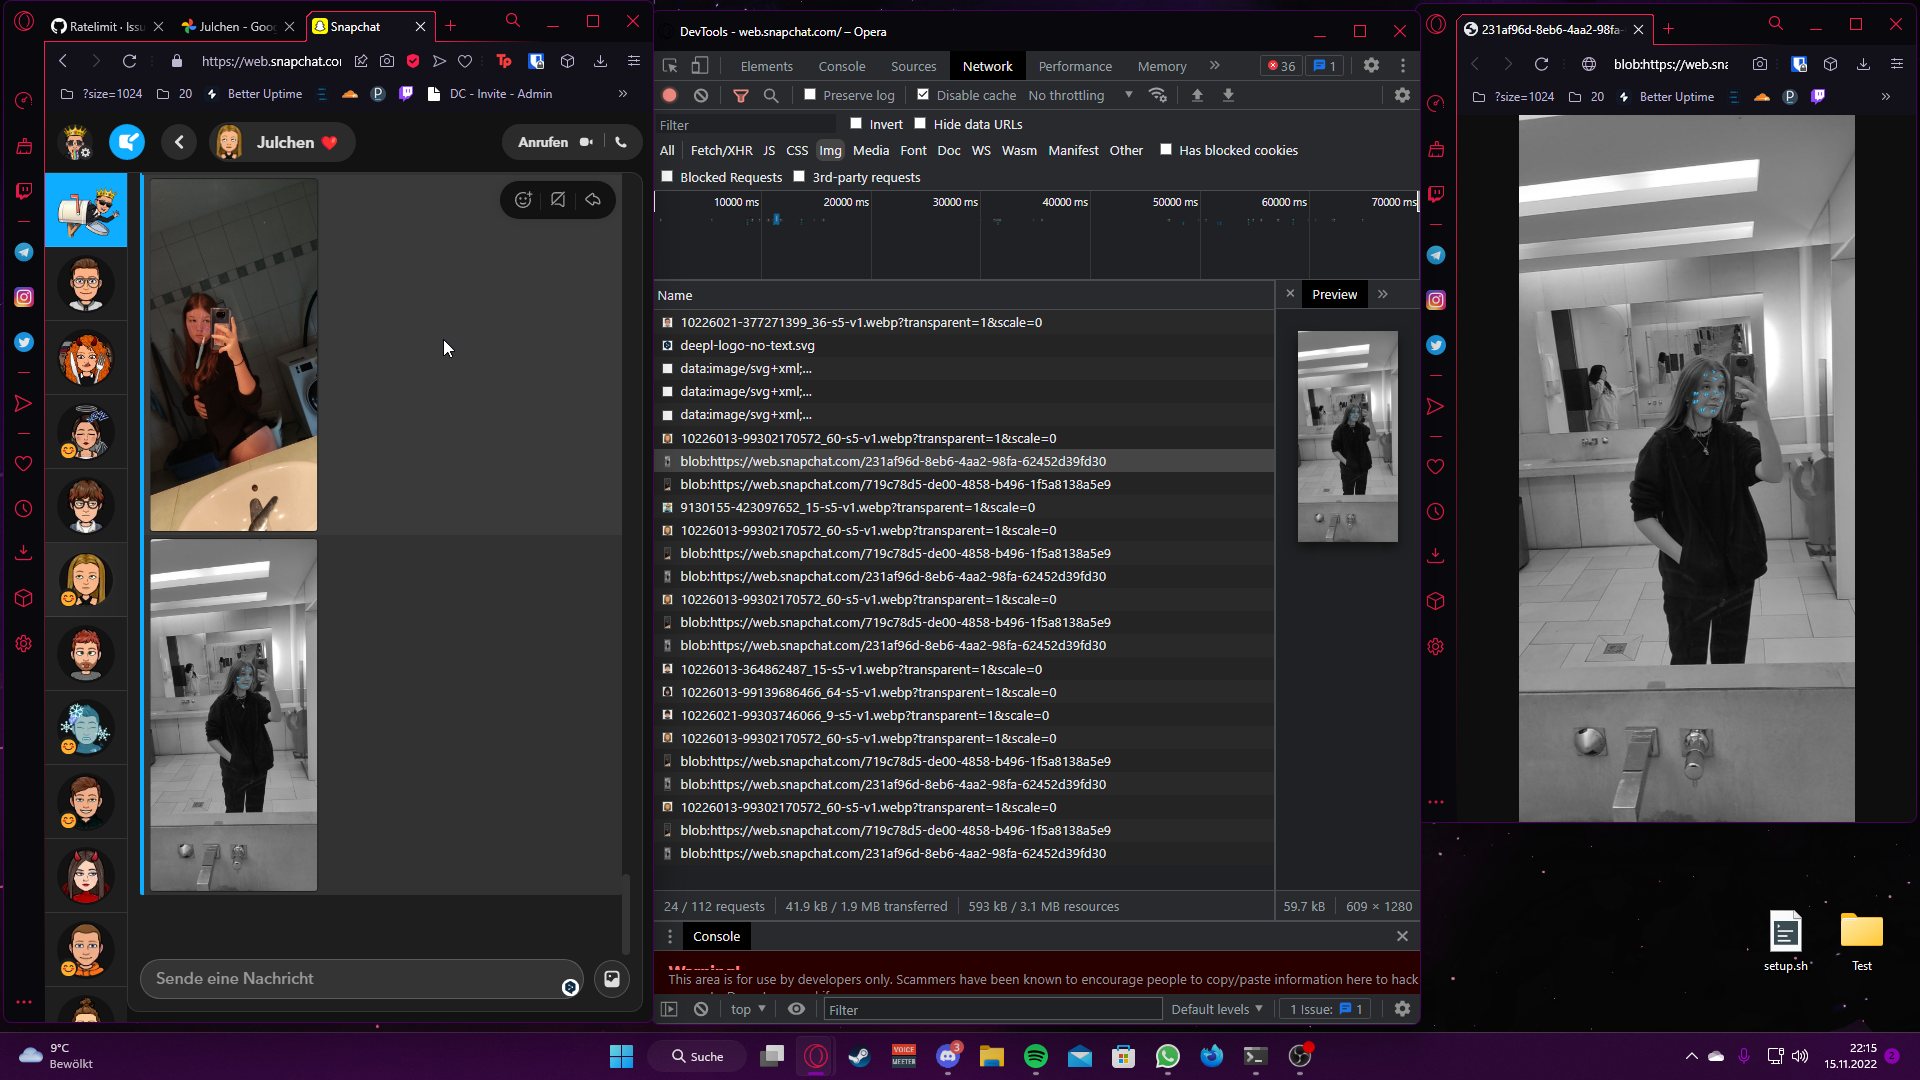
Task: Open the top context selector dropdown
Action: 747,1009
